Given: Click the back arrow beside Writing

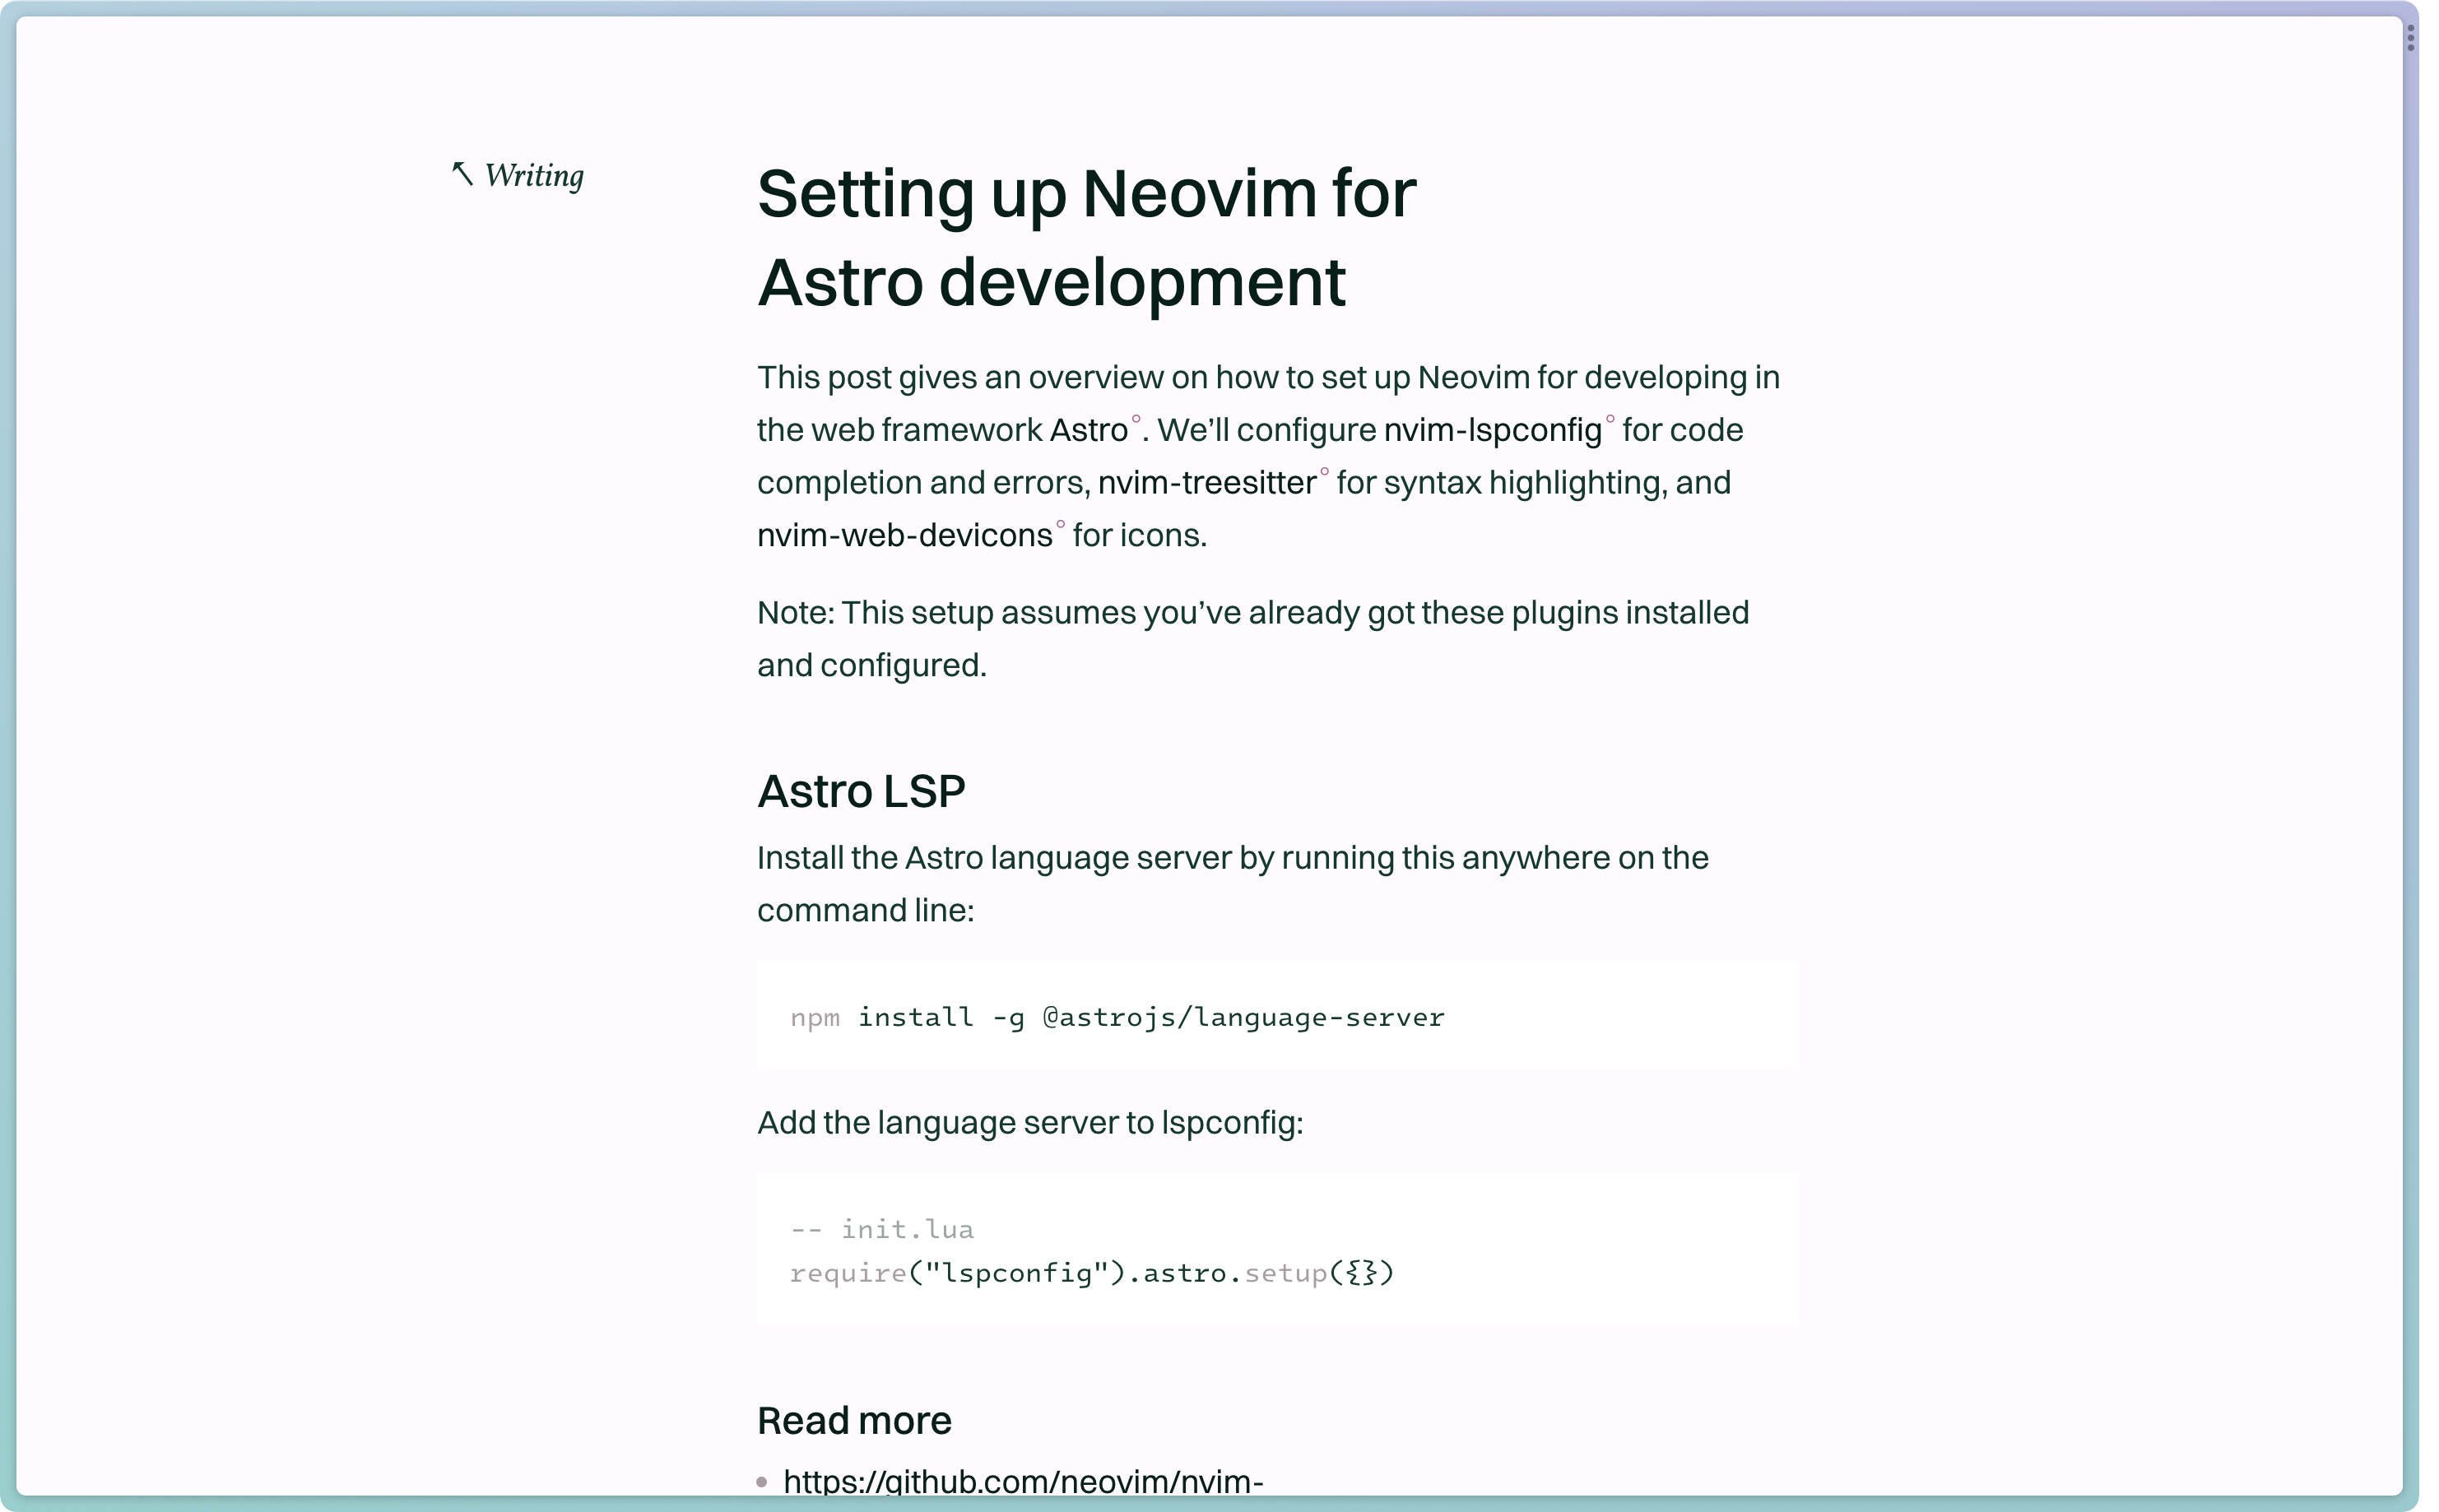Looking at the screenshot, I should [462, 173].
